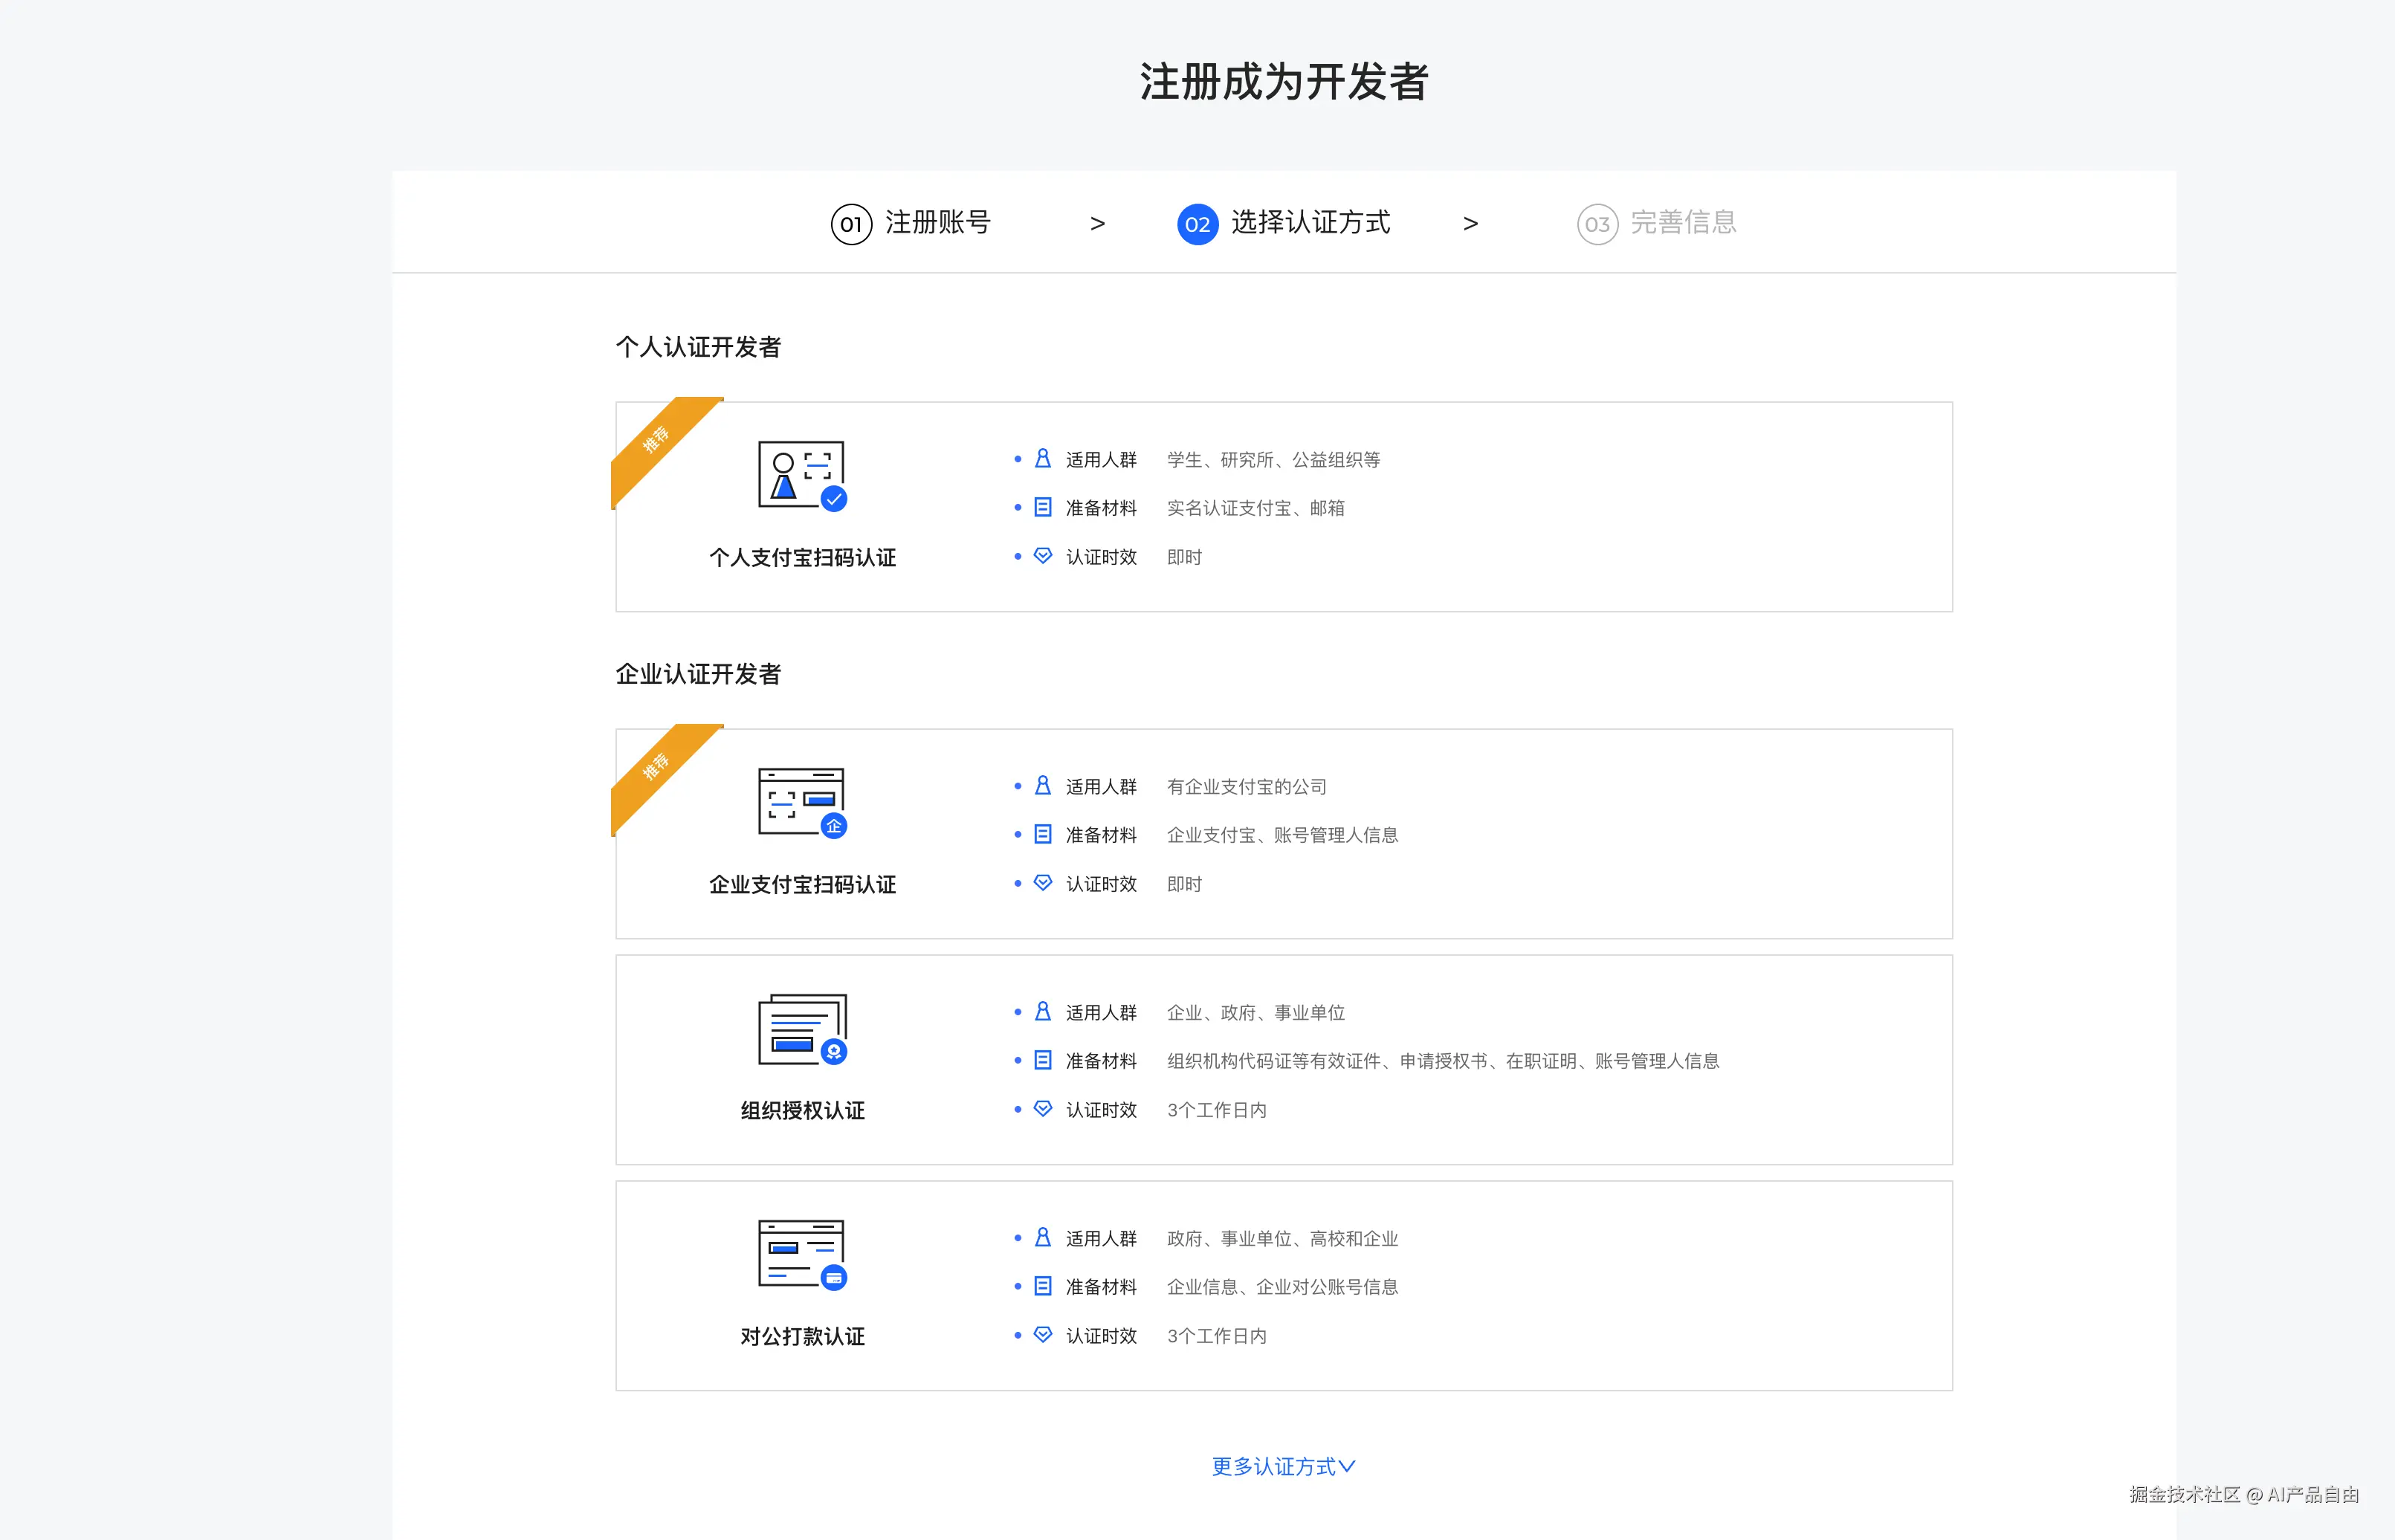Select the 选择认证方式 step label
The width and height of the screenshot is (2395, 1540).
coord(1310,223)
